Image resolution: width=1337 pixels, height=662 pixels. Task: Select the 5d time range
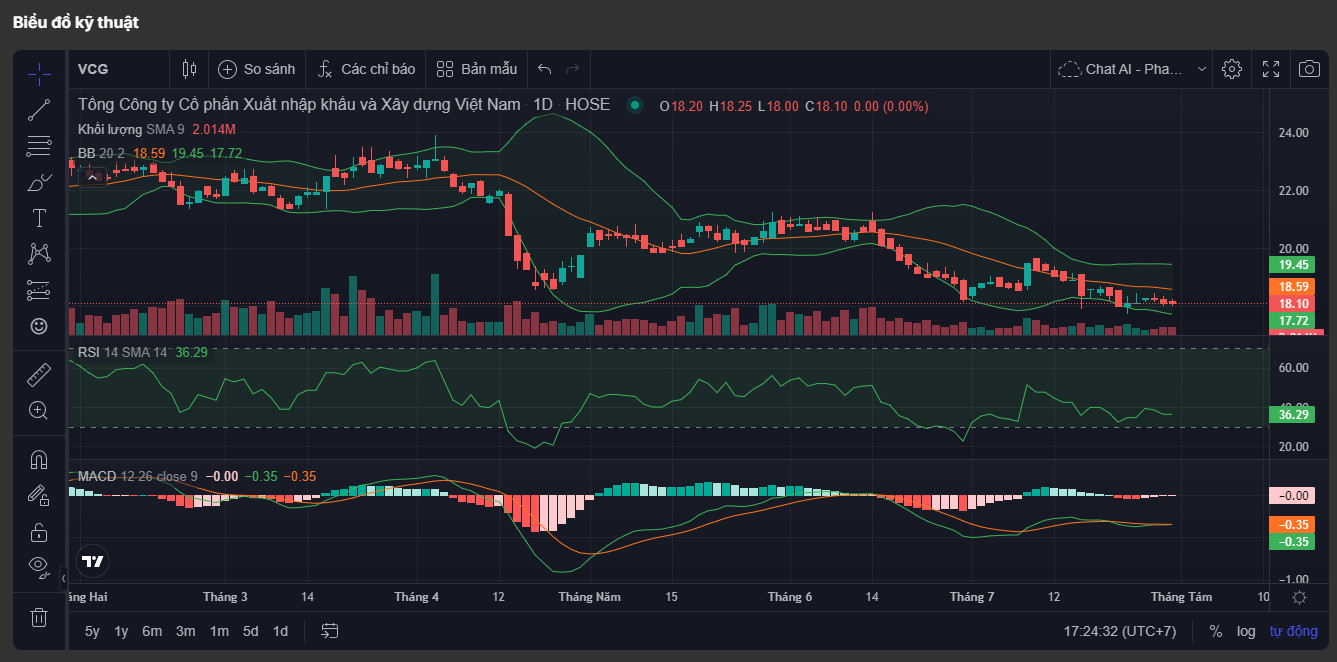point(251,631)
